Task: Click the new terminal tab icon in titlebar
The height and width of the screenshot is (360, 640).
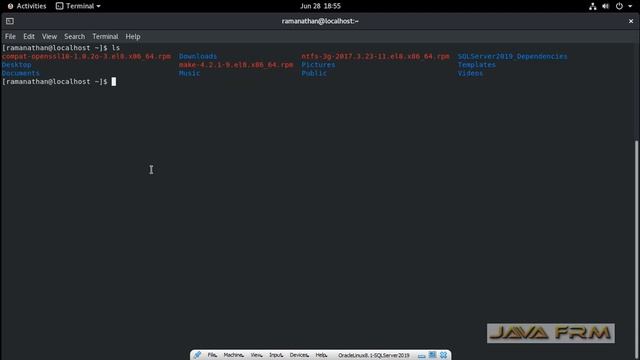Action: (10, 21)
